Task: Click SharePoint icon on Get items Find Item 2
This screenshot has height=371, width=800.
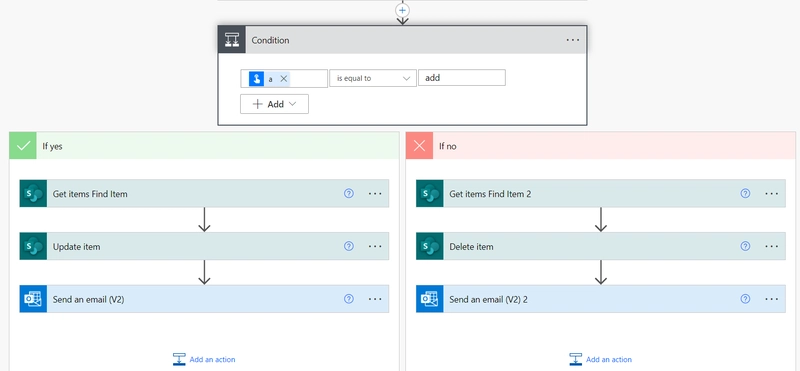Action: pos(430,193)
